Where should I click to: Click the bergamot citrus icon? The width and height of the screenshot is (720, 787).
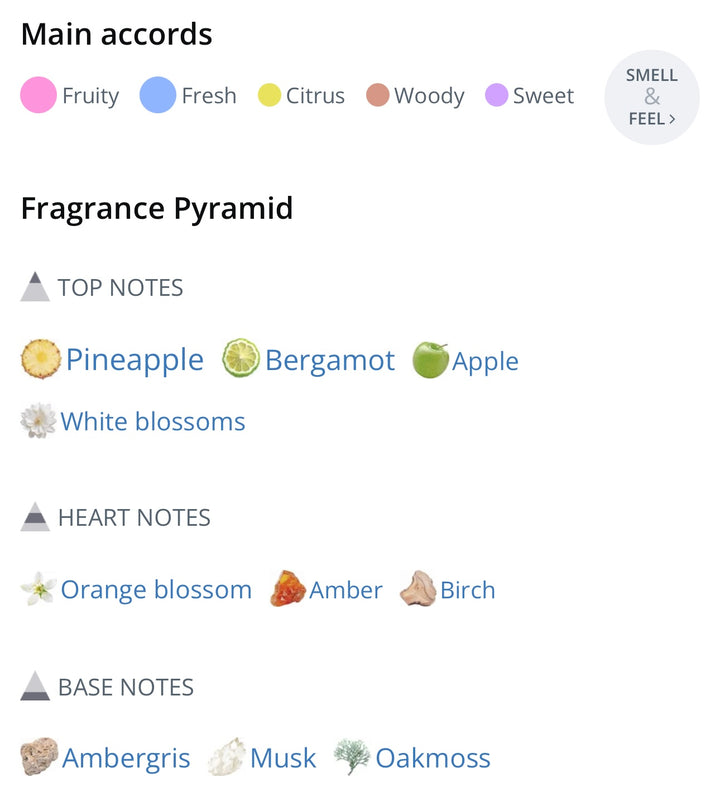(241, 358)
